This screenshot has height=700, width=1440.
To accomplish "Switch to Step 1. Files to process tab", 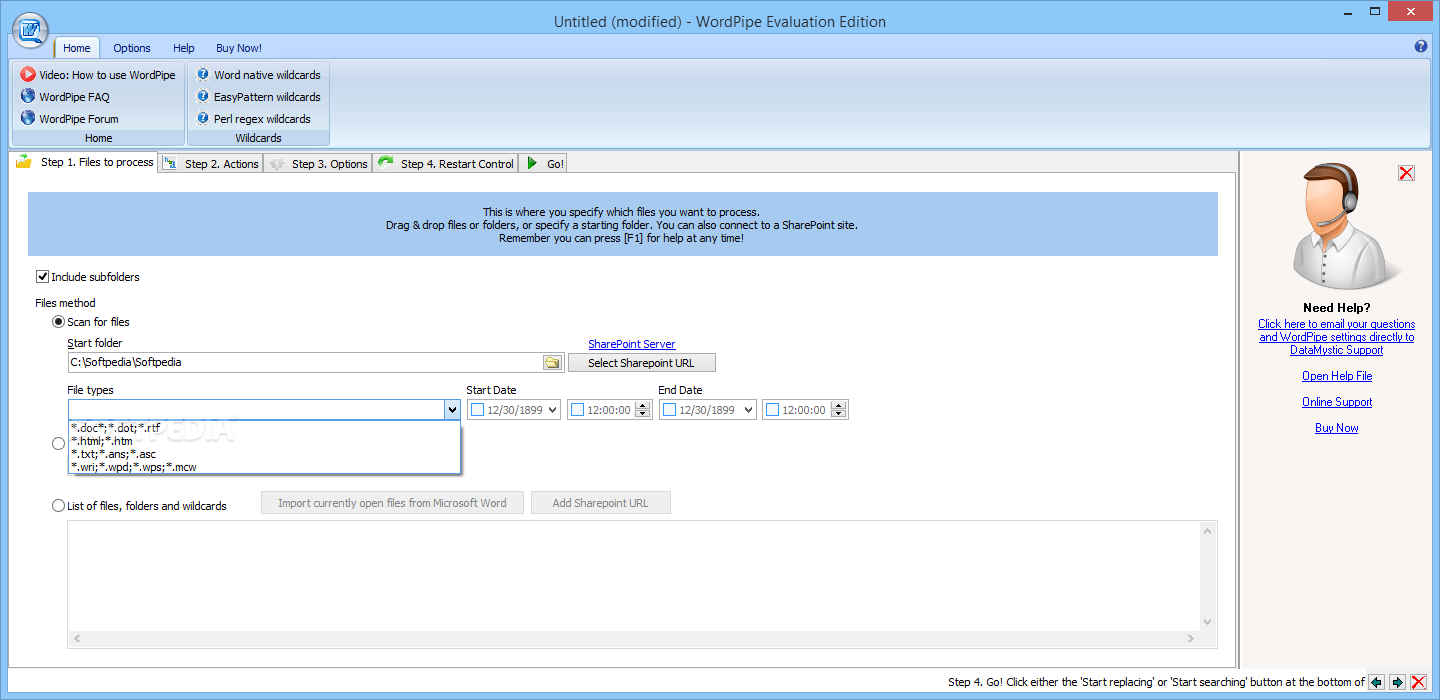I will coord(85,162).
